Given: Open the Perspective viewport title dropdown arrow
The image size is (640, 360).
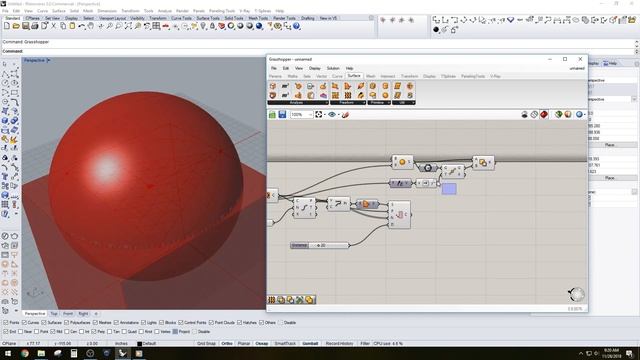Looking at the screenshot, I should click(x=48, y=60).
